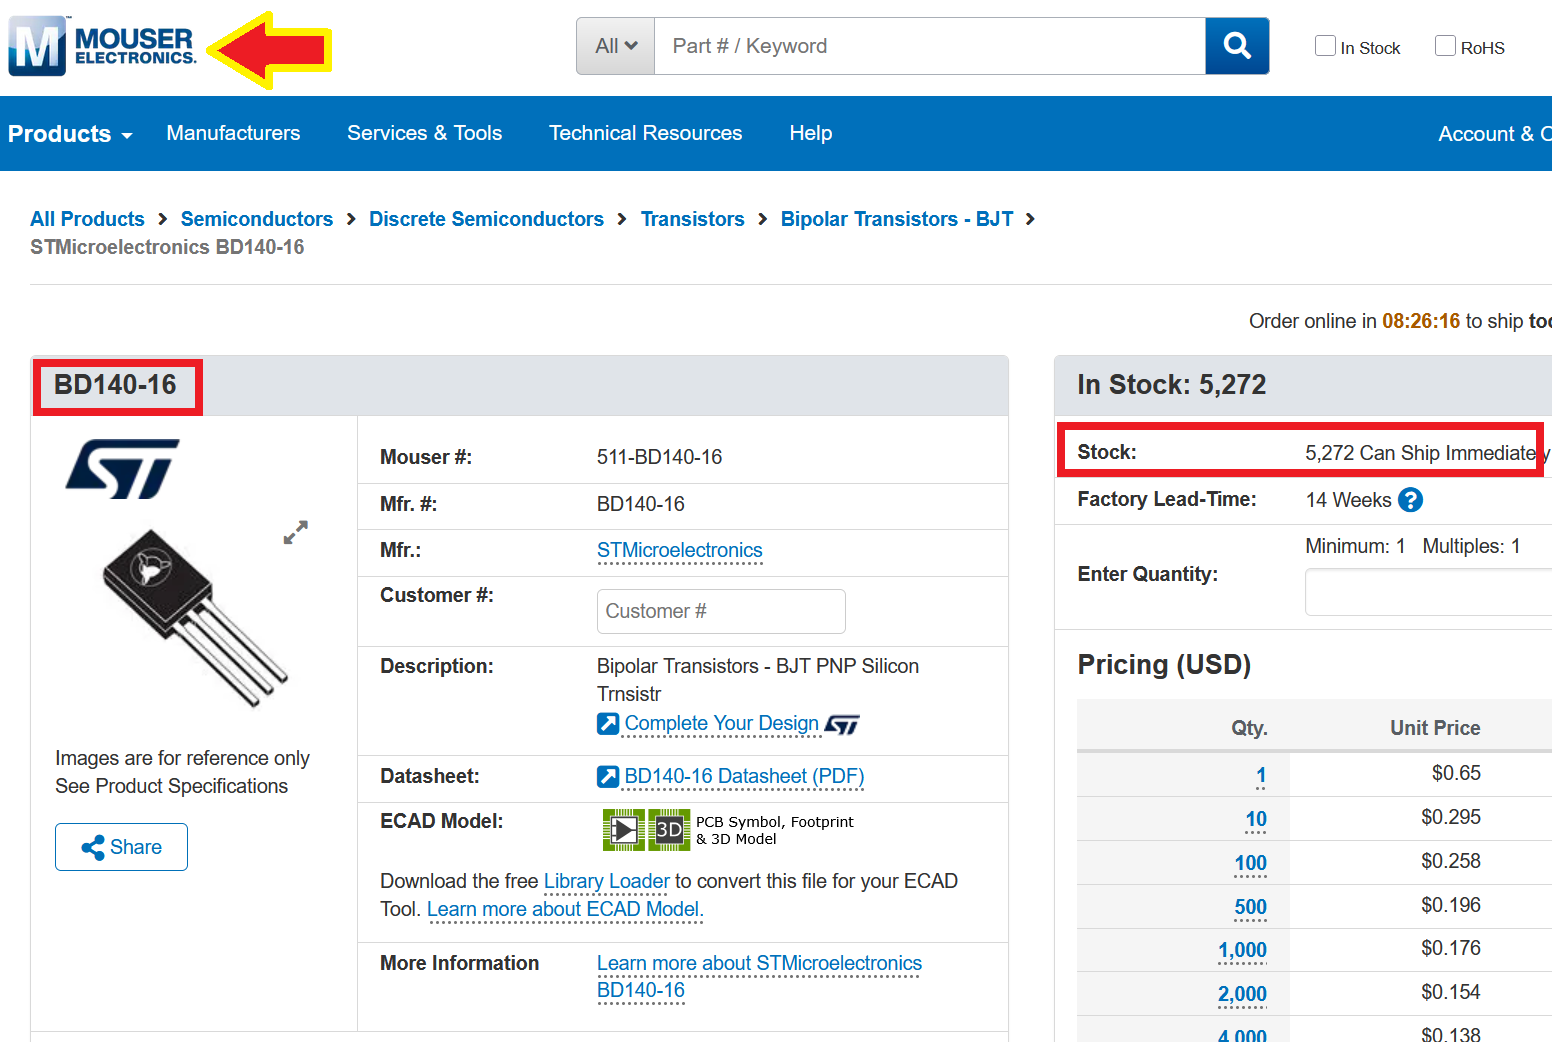Click the $0.295 unit price
The width and height of the screenshot is (1552, 1042).
point(1451,817)
